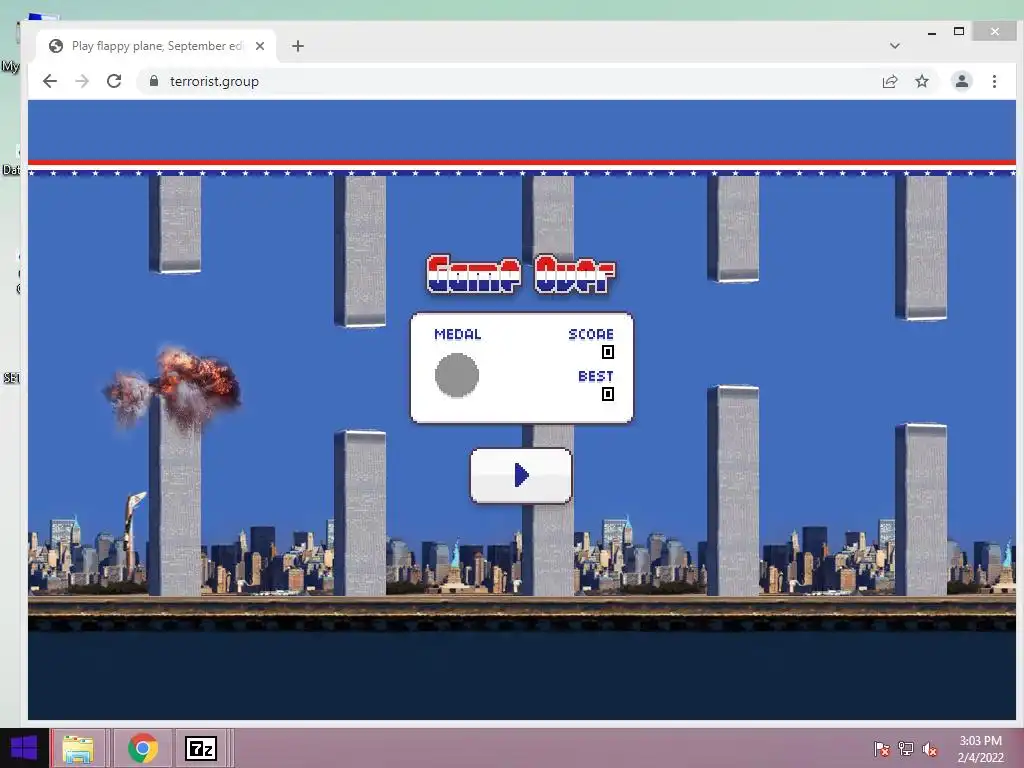Click the MEDAL label on scoreboard

point(458,334)
